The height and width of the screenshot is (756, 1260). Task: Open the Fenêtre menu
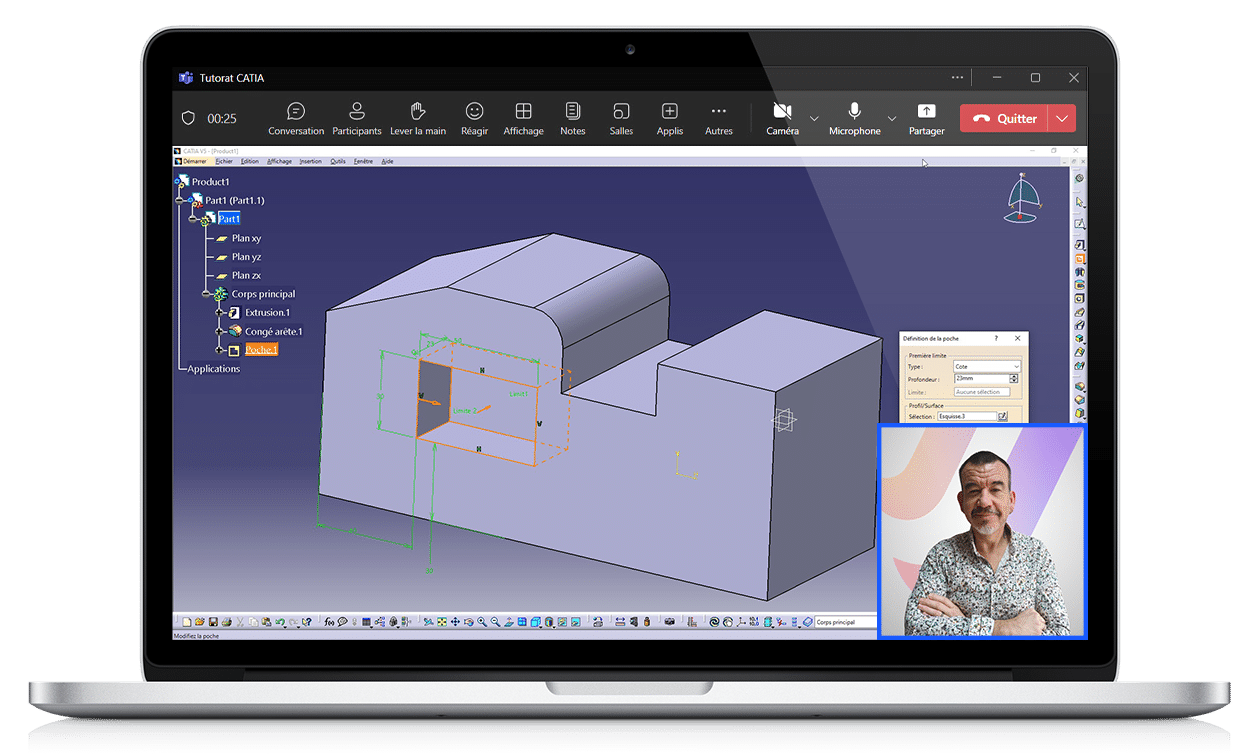point(364,161)
